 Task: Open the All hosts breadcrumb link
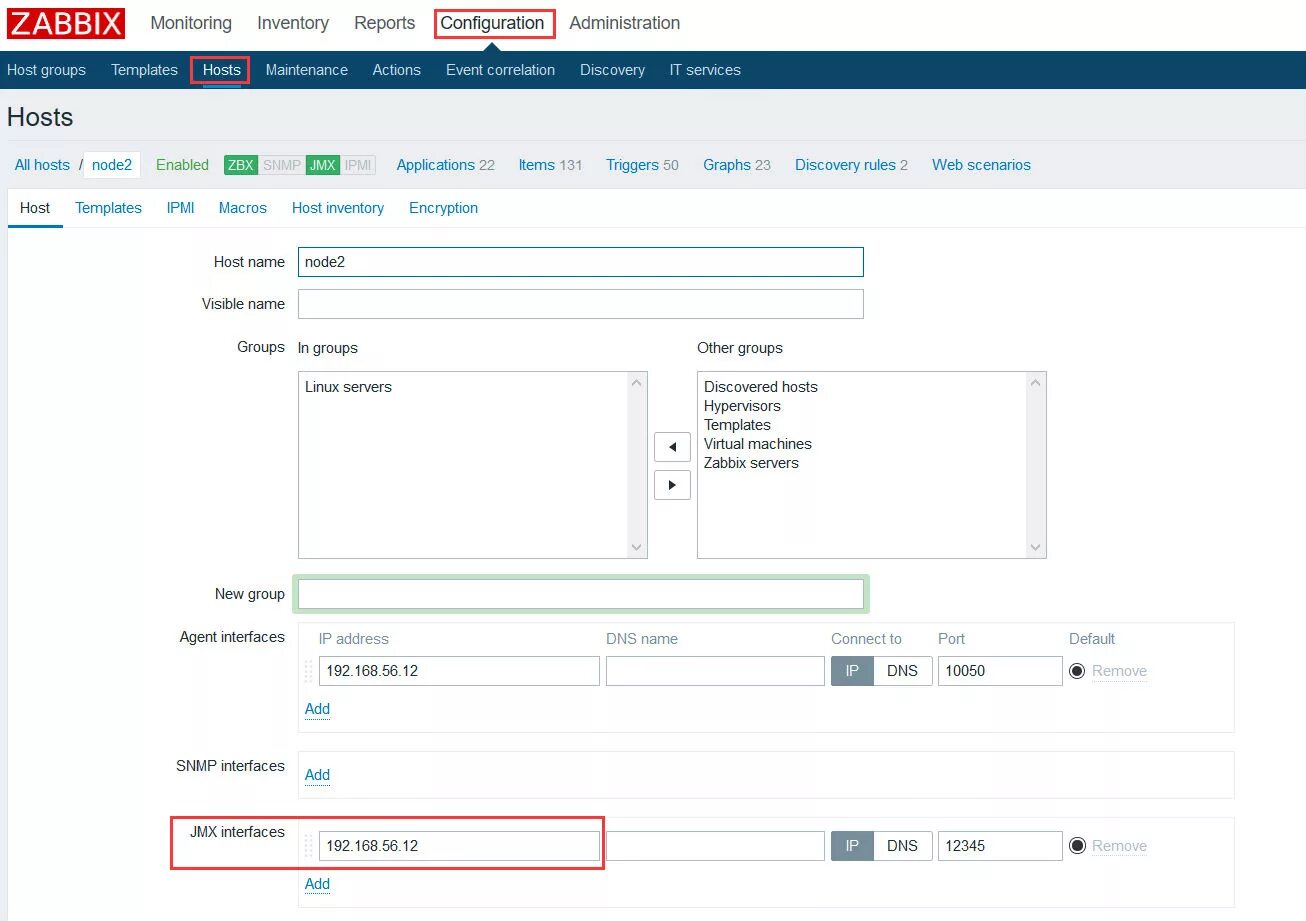click(x=42, y=165)
